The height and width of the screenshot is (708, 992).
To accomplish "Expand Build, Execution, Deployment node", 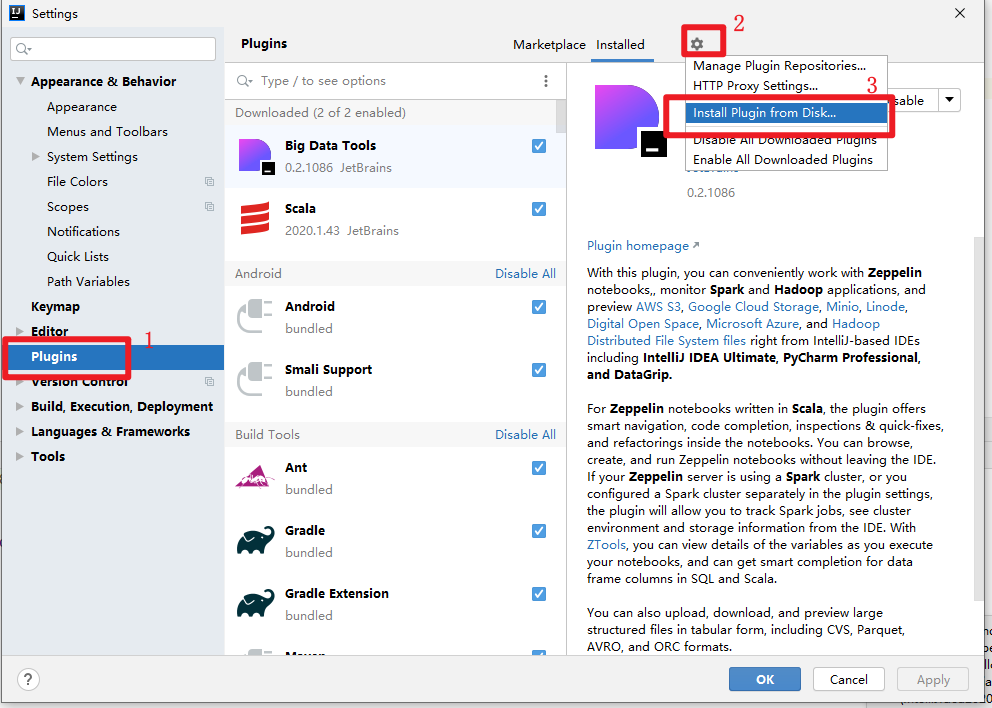I will click(x=20, y=406).
